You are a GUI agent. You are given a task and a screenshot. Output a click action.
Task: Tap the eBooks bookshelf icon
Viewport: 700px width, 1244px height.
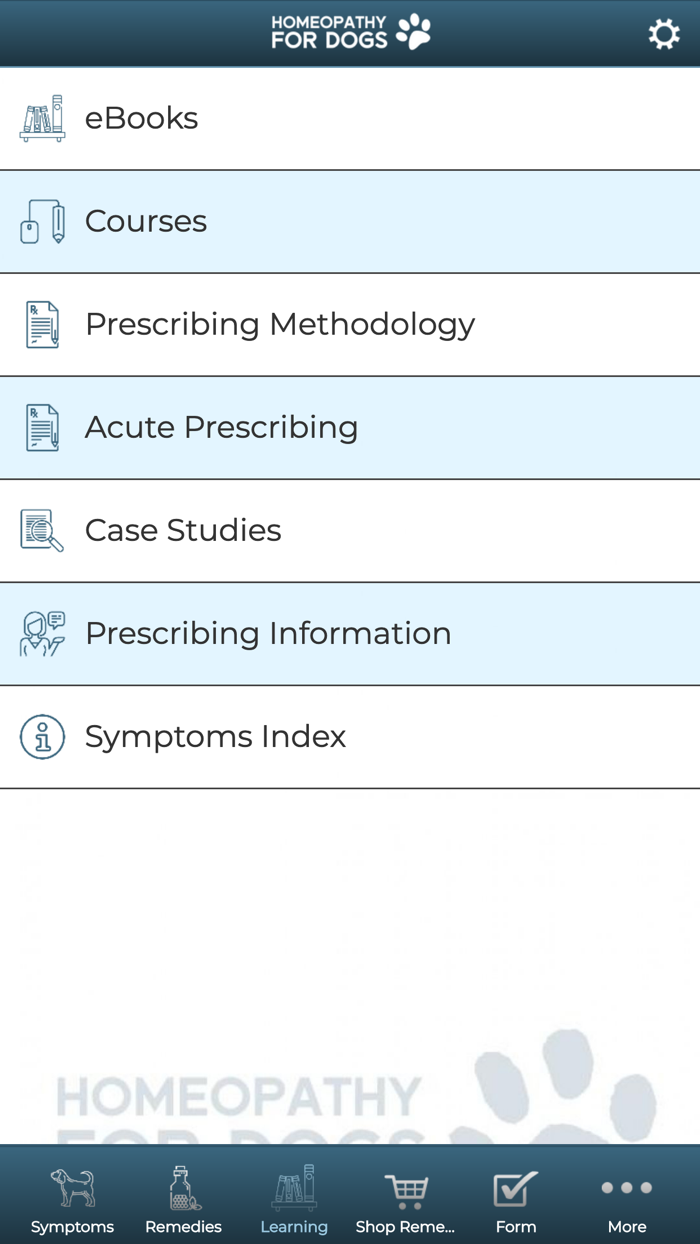[42, 119]
